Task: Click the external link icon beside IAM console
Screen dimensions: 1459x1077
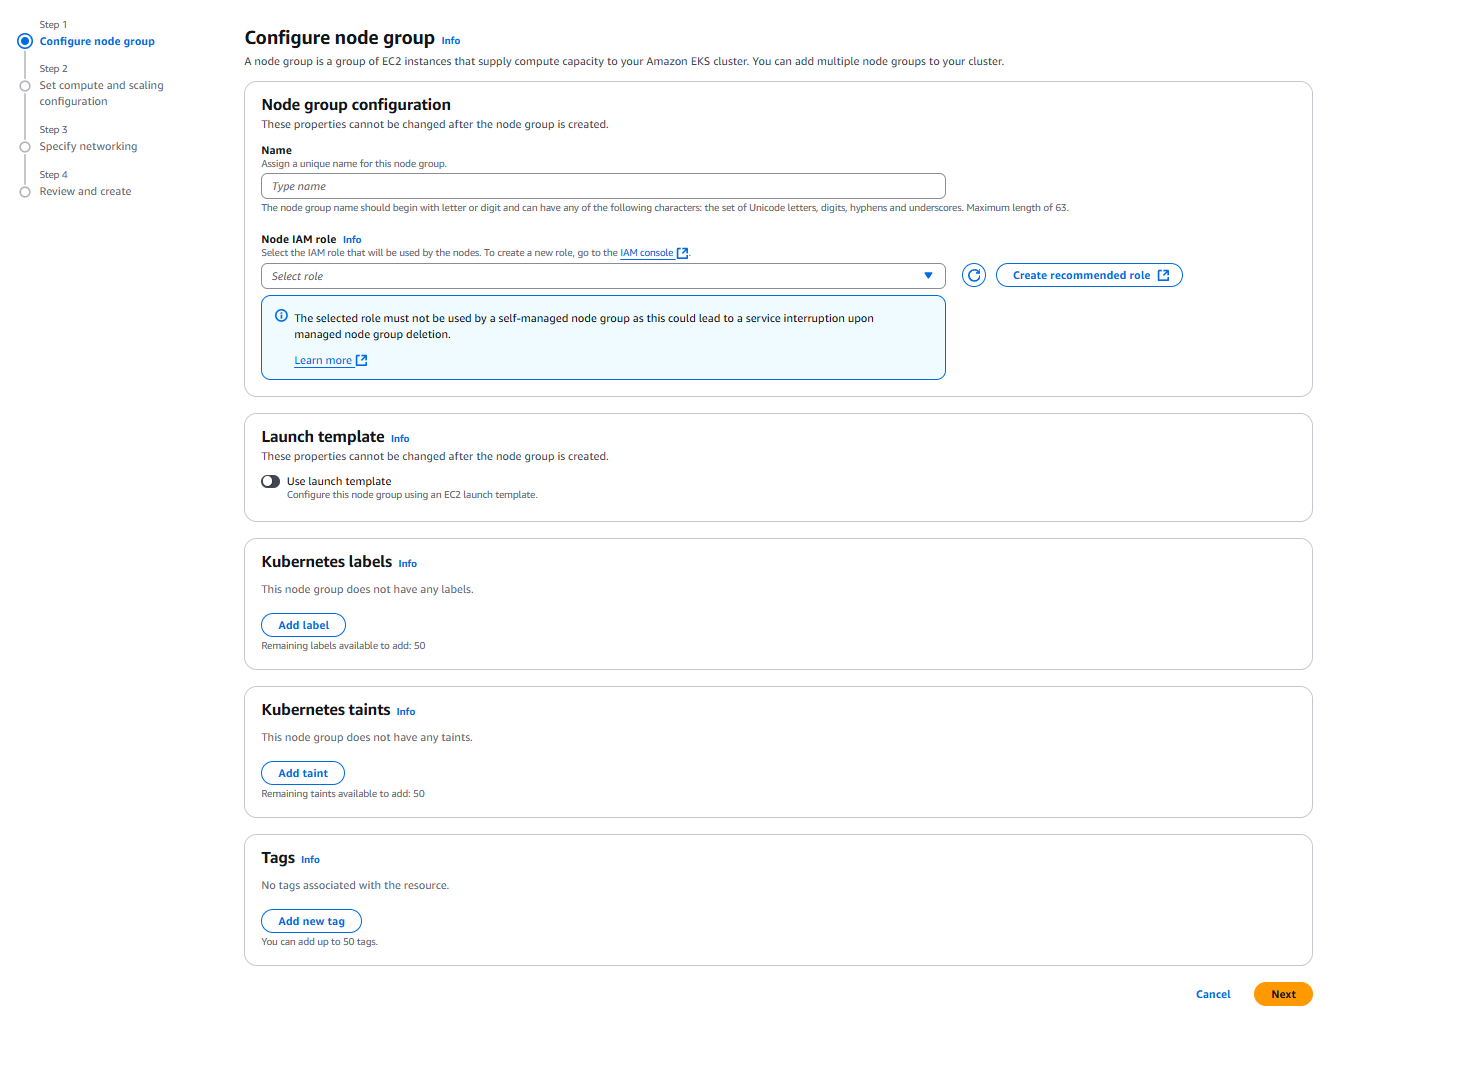Action: (x=682, y=253)
